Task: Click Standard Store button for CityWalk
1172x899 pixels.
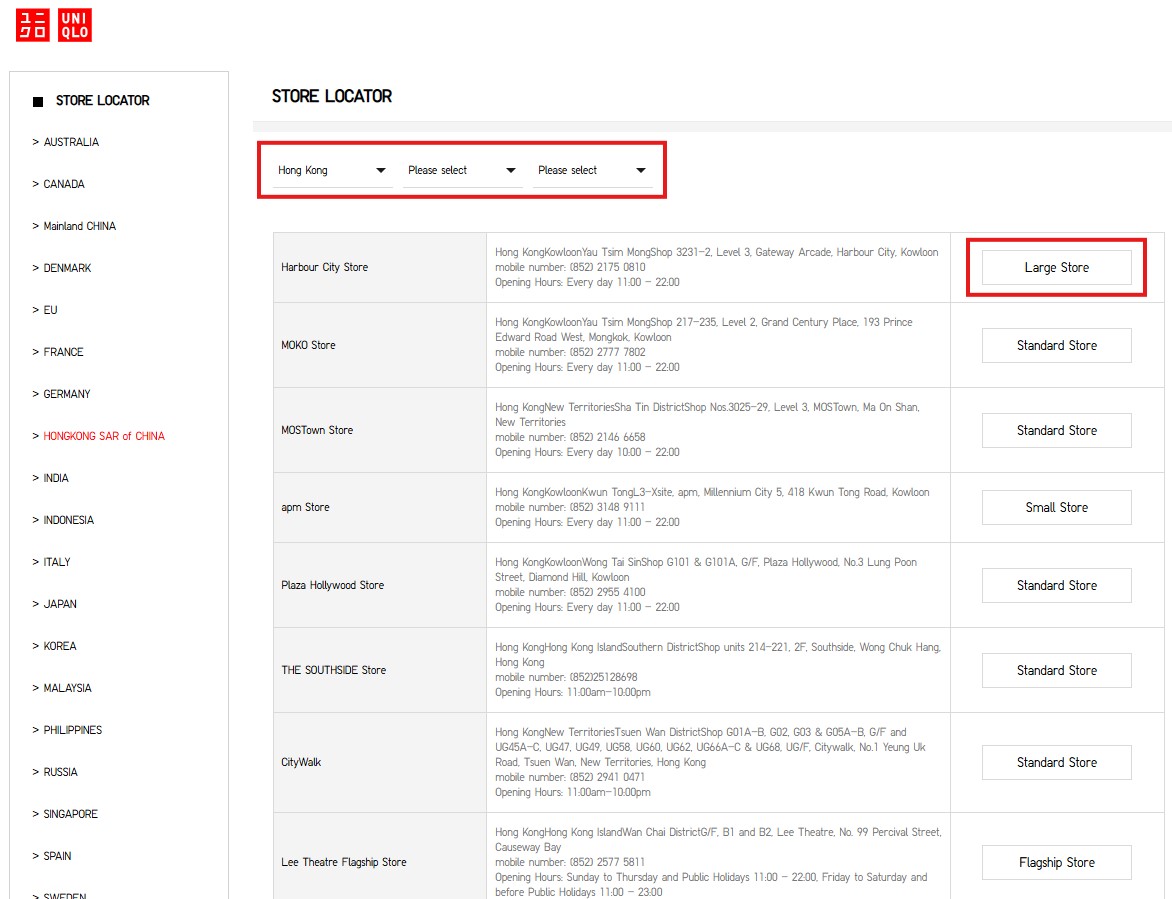Action: point(1056,762)
